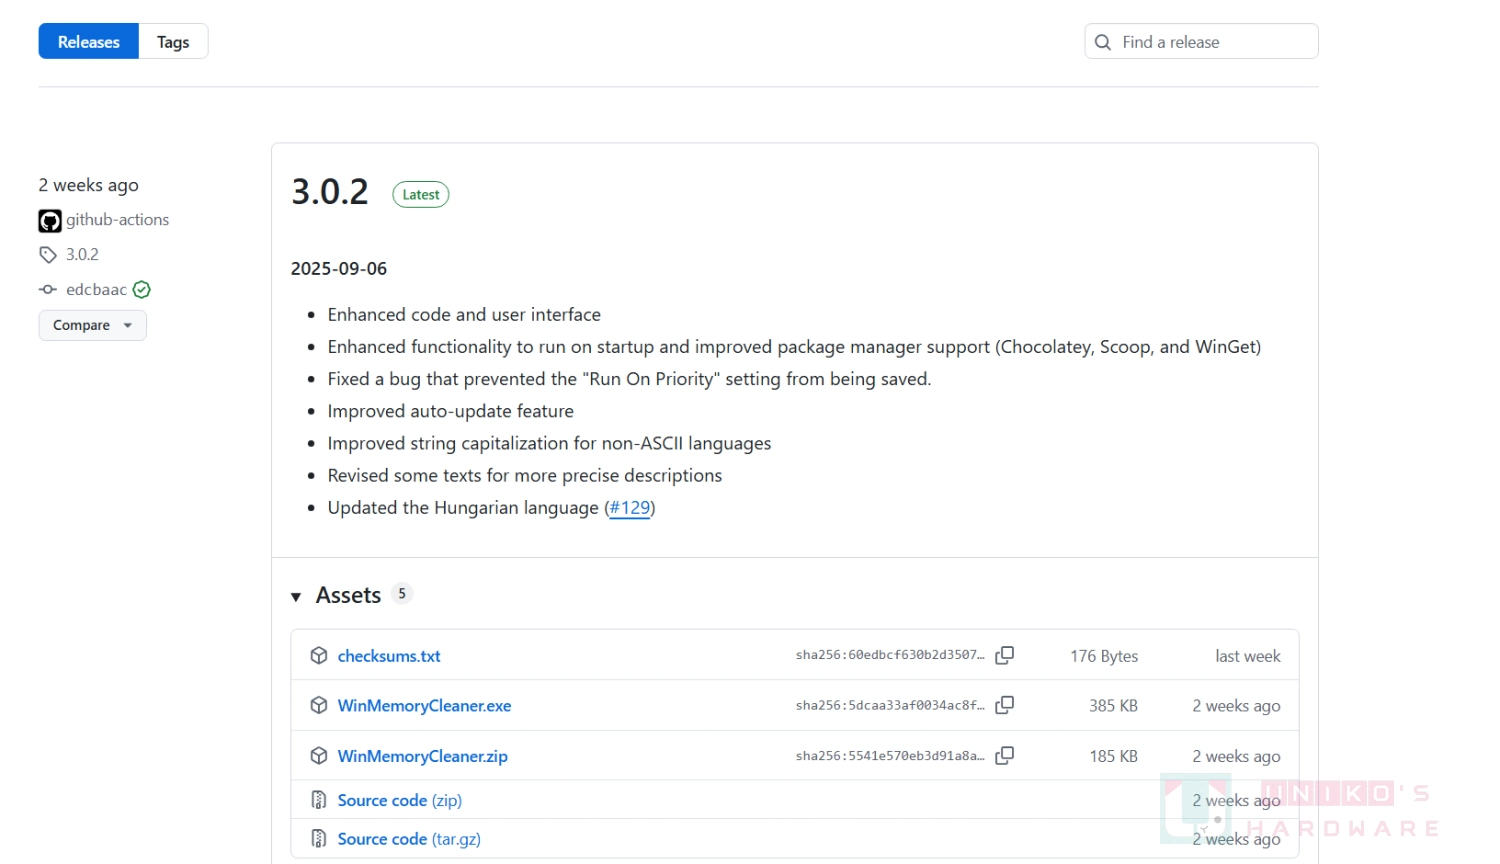Download WinMemoryCleaner.zip
Screen dimensions: 1500x864
(x=423, y=757)
